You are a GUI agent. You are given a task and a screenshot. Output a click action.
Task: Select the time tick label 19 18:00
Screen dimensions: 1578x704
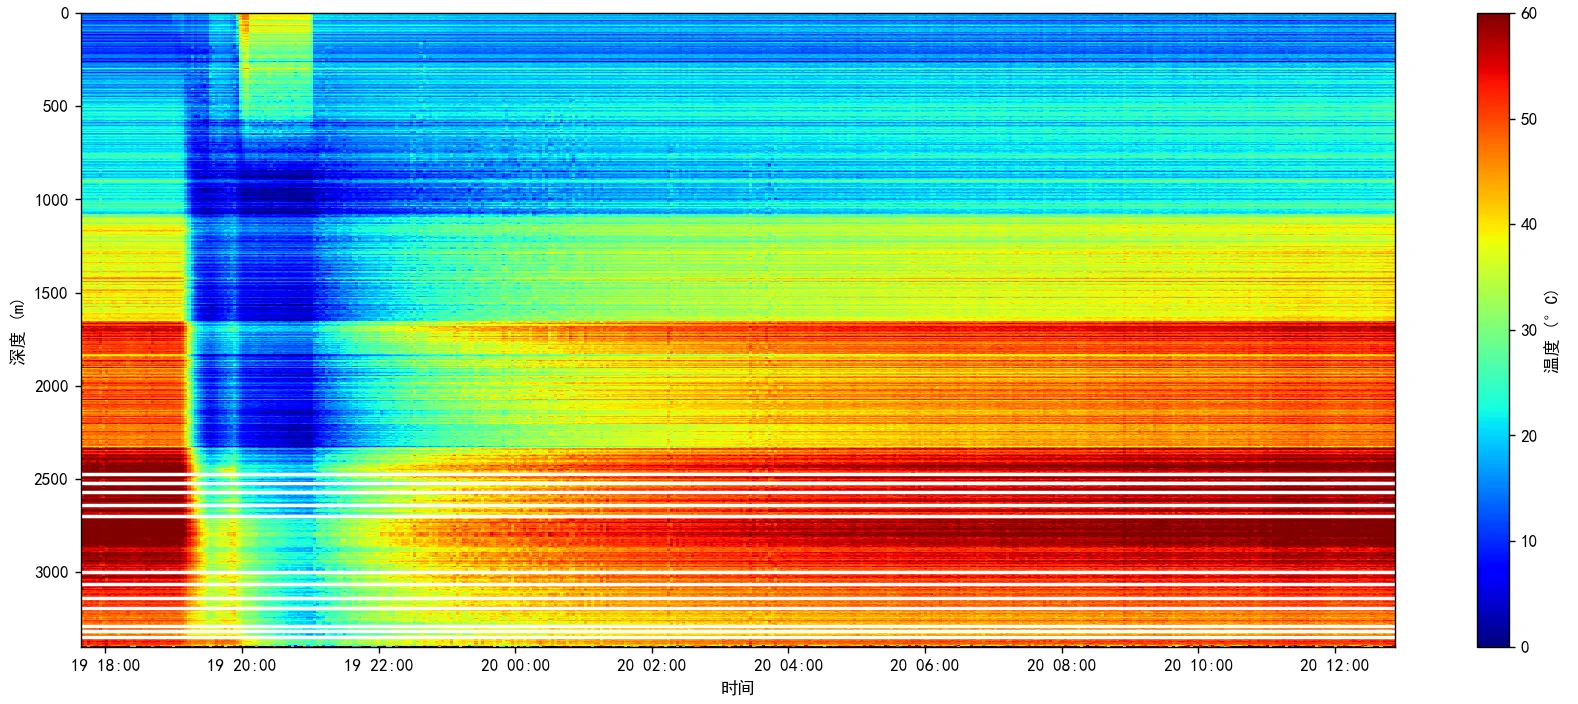106,666
